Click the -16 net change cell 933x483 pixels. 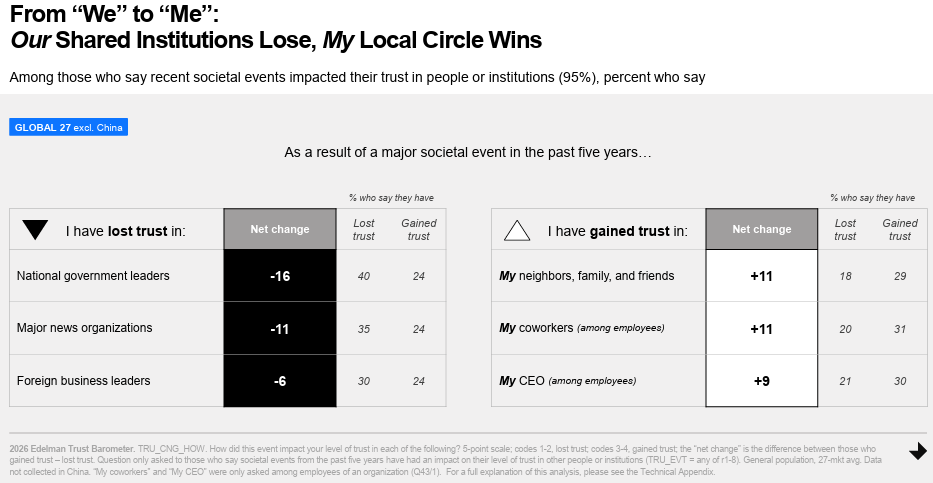click(280, 276)
